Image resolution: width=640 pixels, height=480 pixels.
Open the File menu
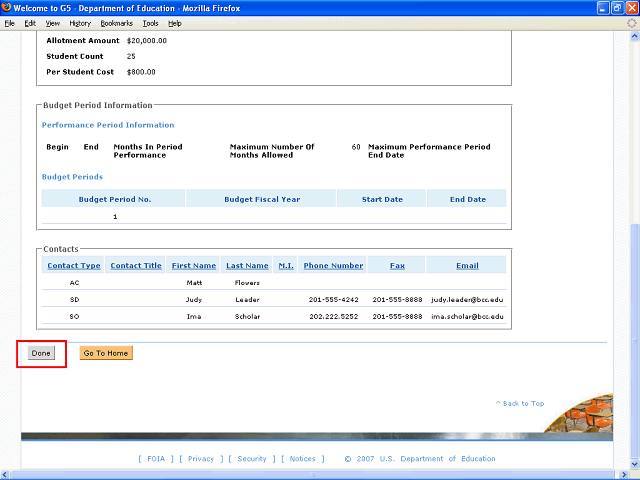10,23
